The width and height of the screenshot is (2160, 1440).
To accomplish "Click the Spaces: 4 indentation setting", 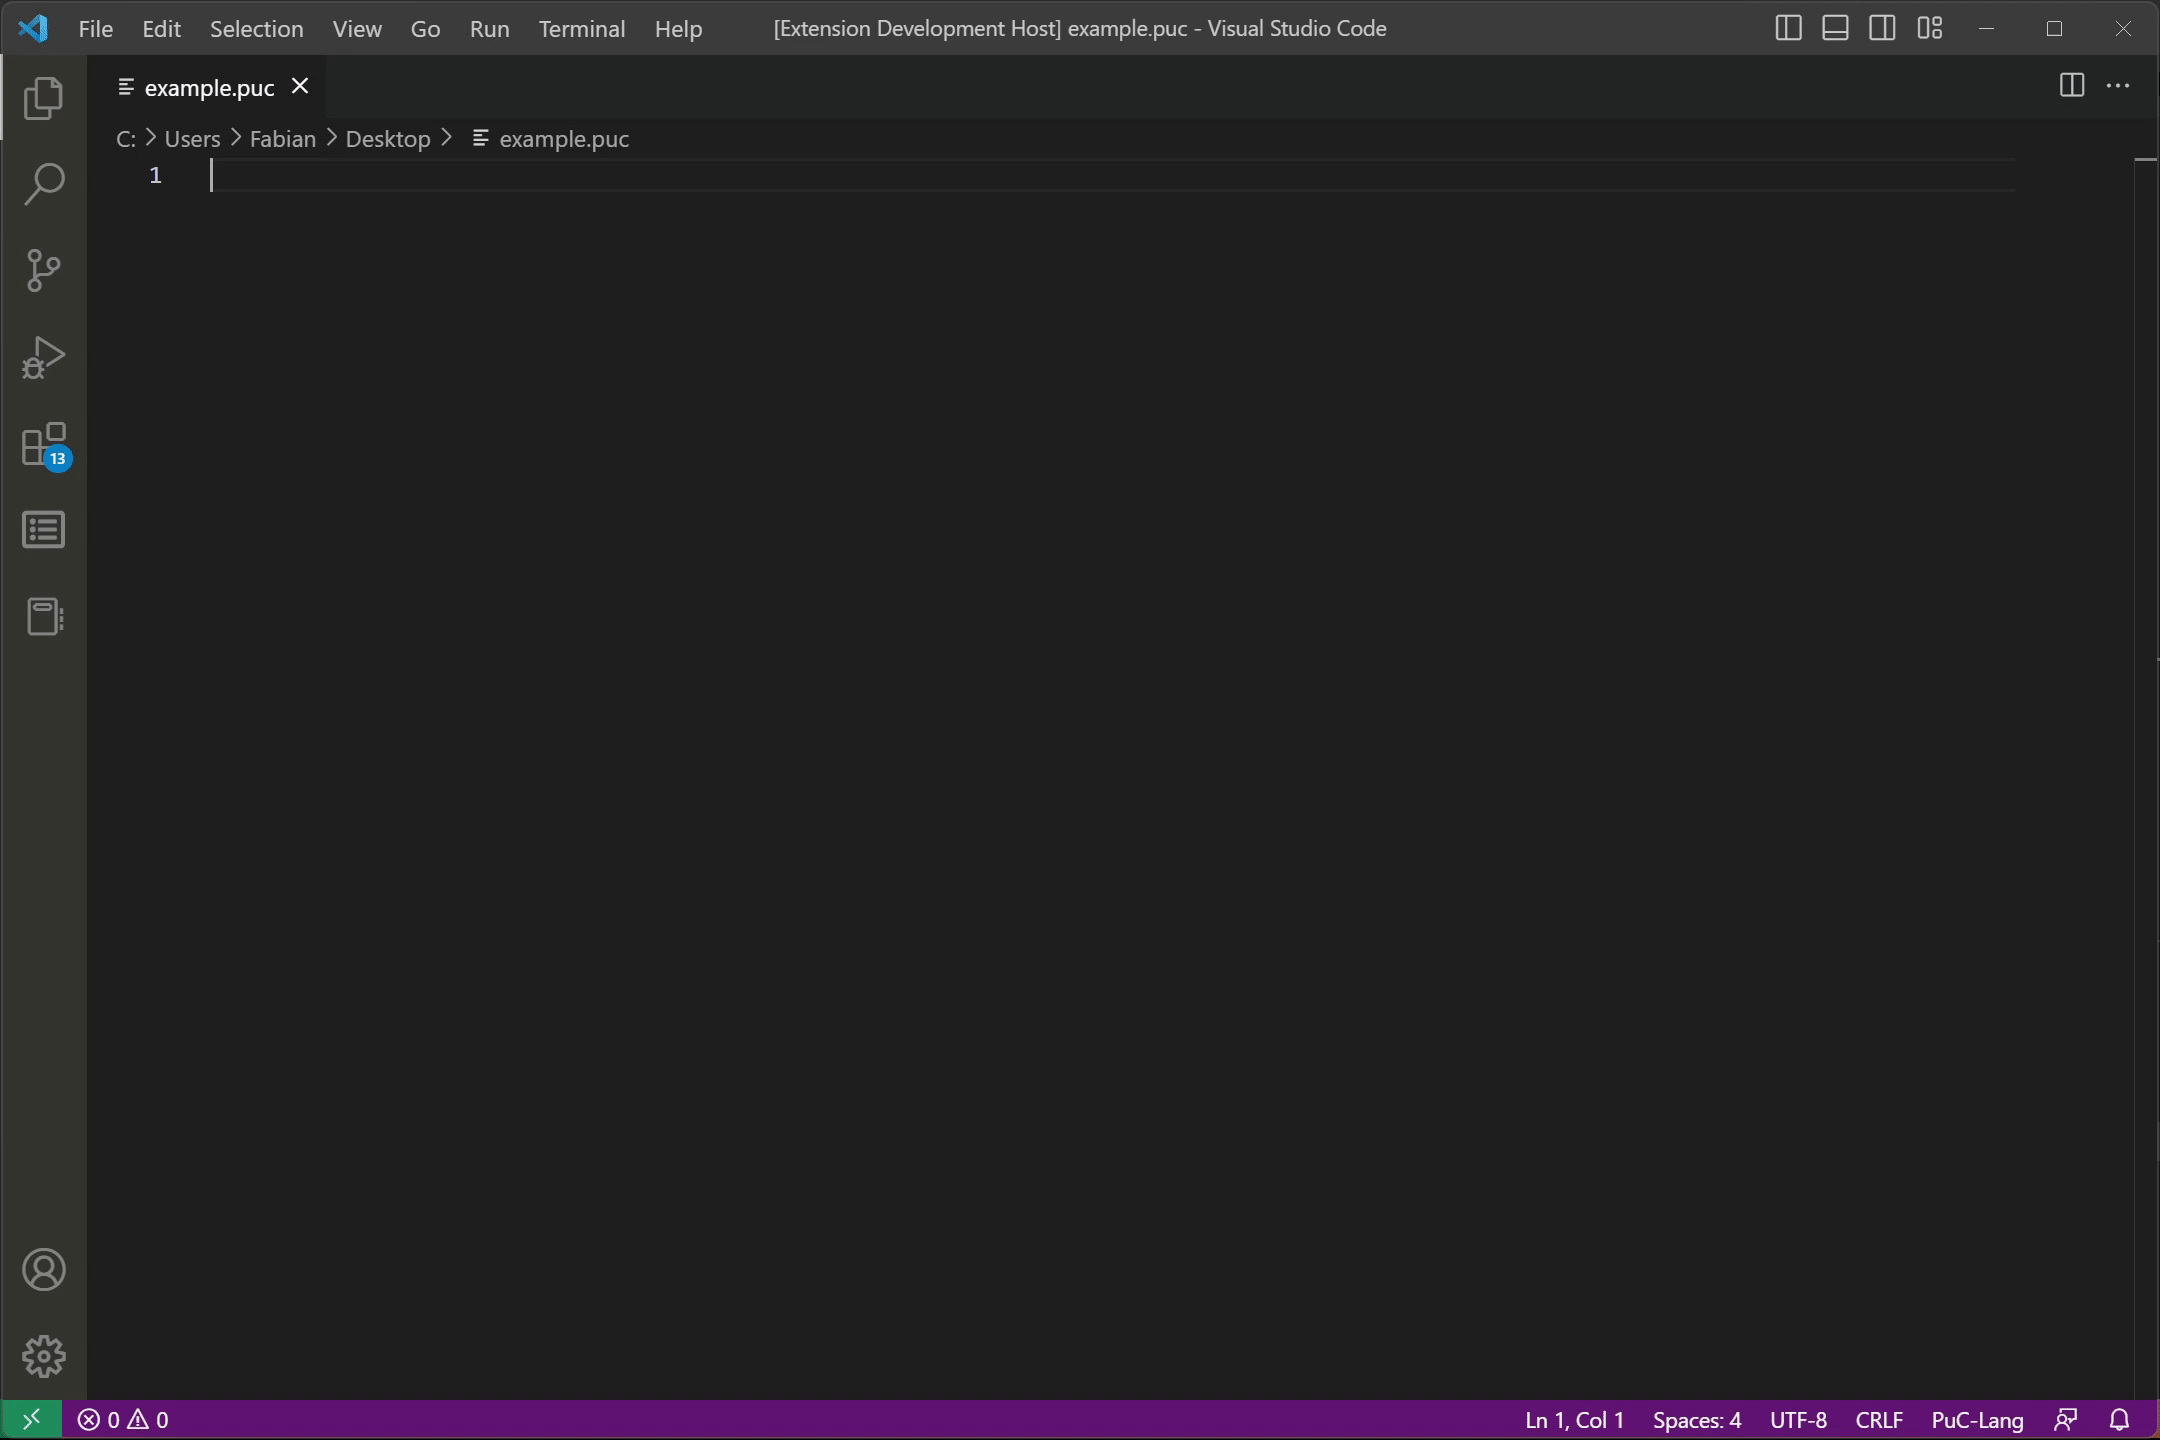I will click(1696, 1419).
